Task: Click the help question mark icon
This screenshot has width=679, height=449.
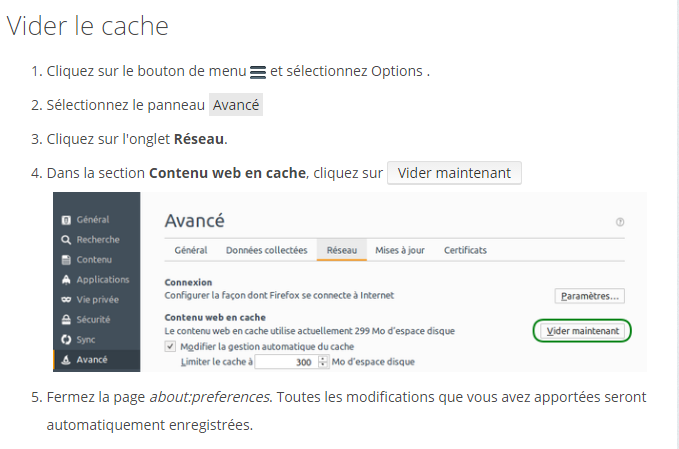Action: [620, 222]
